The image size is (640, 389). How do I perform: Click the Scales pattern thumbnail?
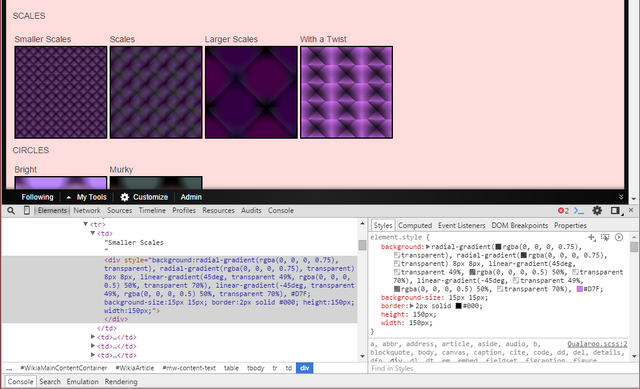pos(156,92)
